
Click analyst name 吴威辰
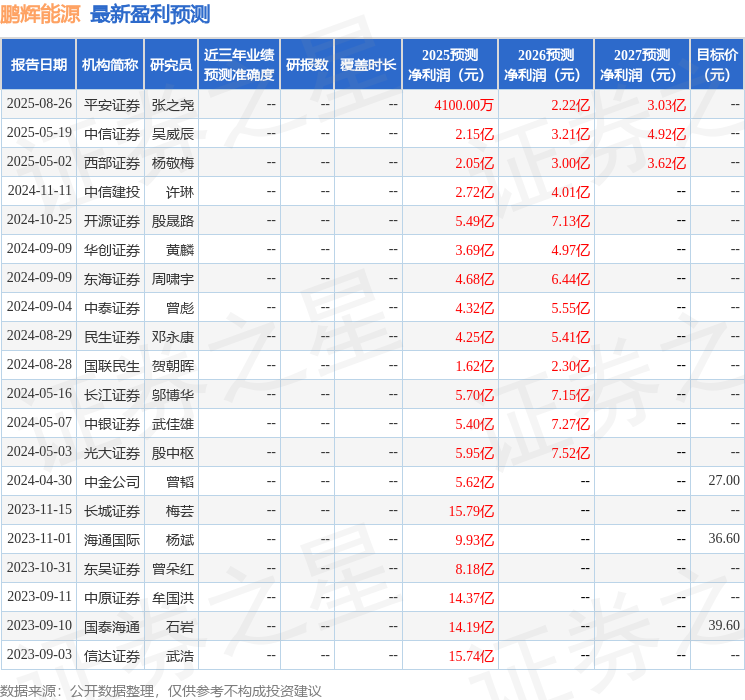pyautogui.click(x=173, y=133)
